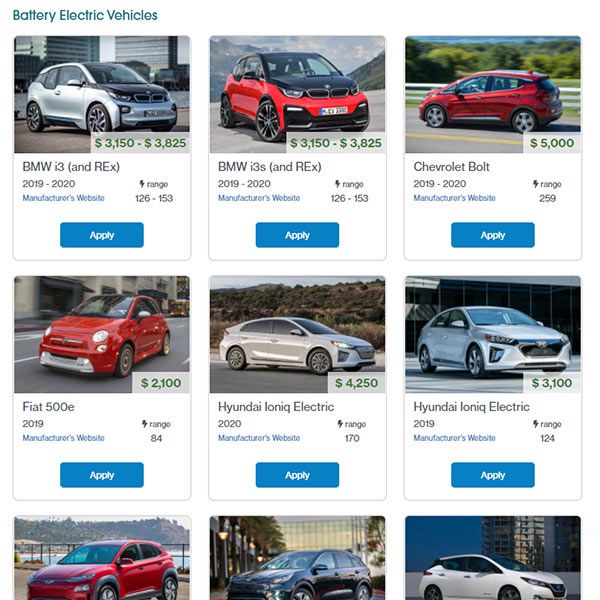Click Apply for BMW i3s (and REx)

pyautogui.click(x=297, y=235)
